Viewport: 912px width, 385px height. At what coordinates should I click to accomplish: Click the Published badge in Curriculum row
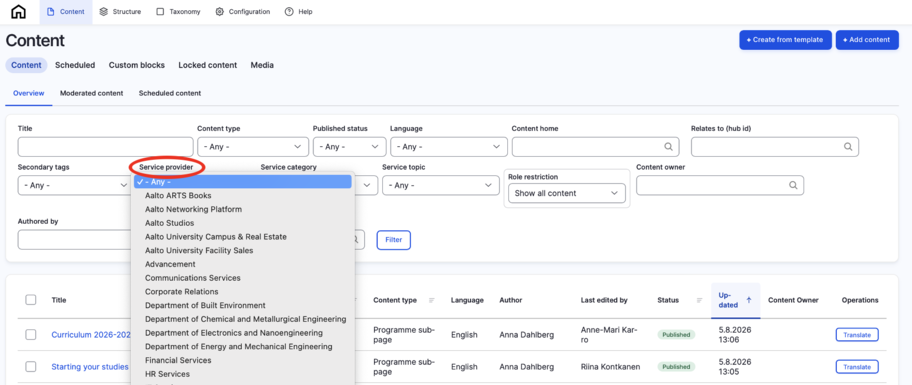pos(676,334)
